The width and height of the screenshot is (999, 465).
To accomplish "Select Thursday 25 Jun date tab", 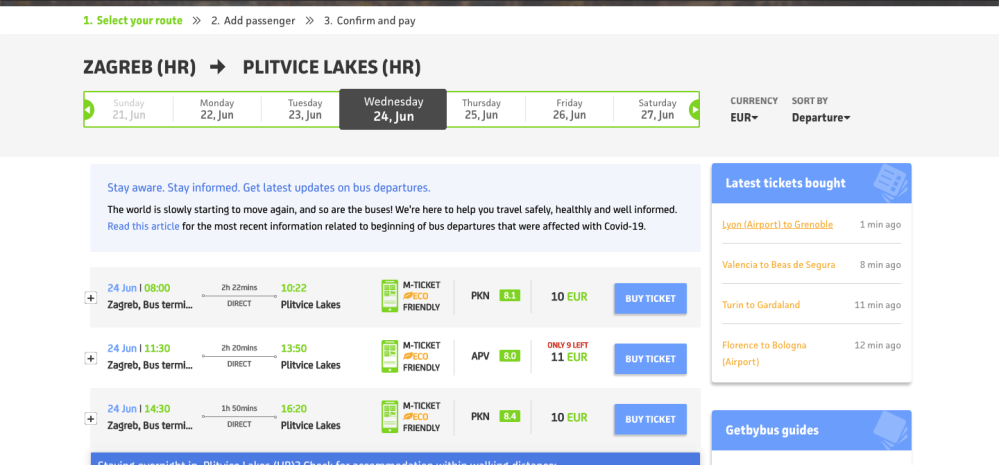I will click(482, 109).
